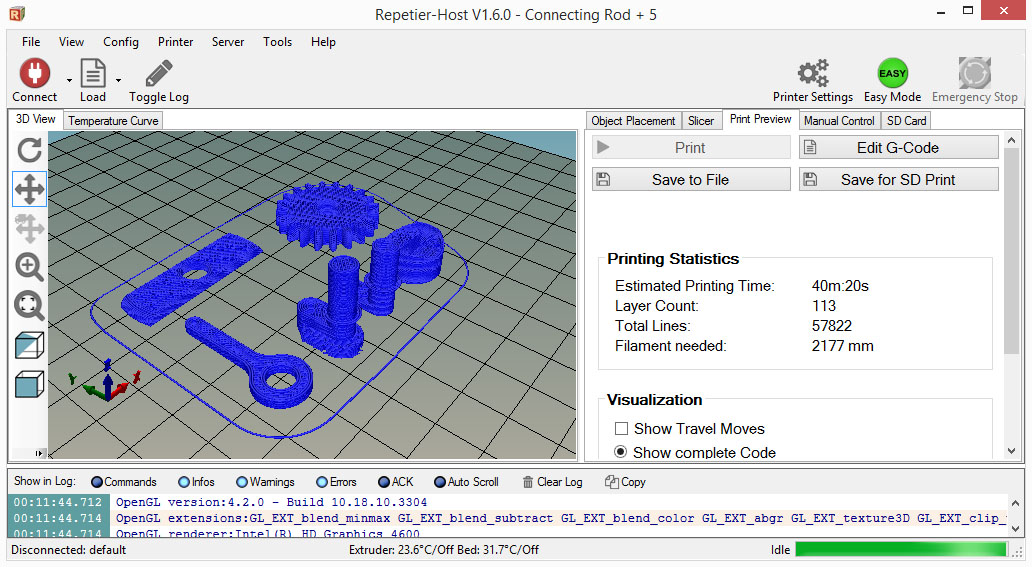The height and width of the screenshot is (567, 1032).
Task: Click the small expand arrow below view tools
Action: coord(39,453)
